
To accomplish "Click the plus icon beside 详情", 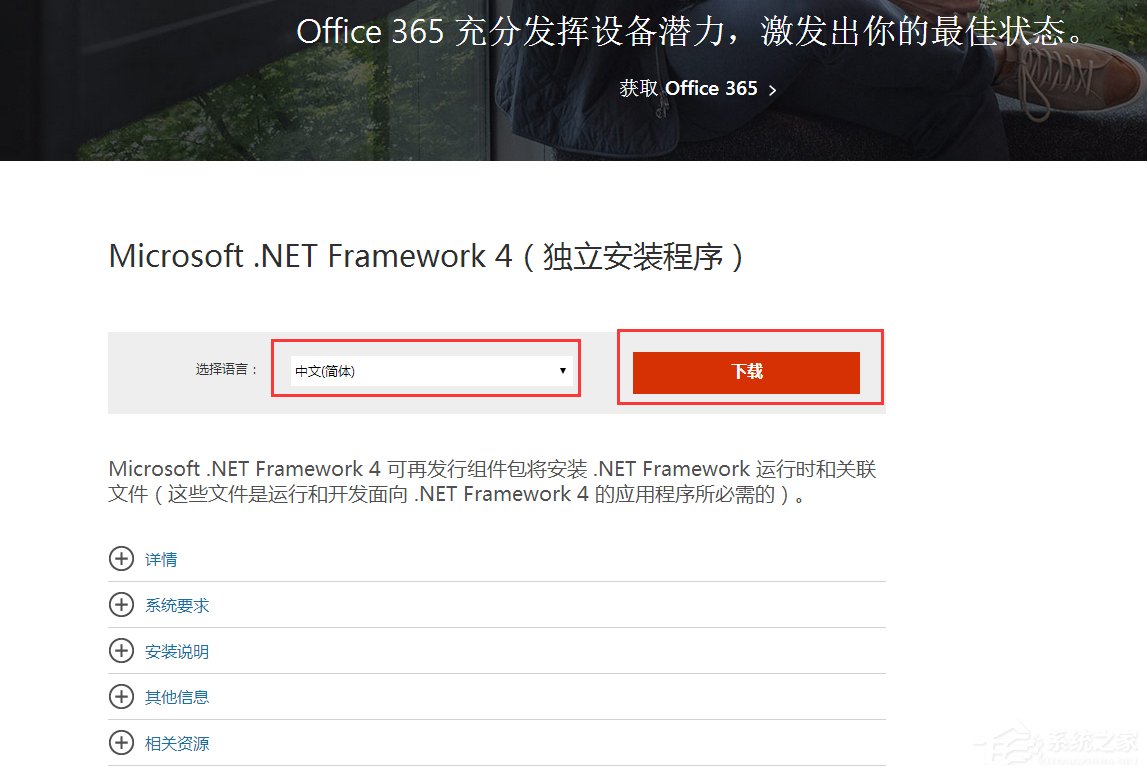I will [x=121, y=559].
